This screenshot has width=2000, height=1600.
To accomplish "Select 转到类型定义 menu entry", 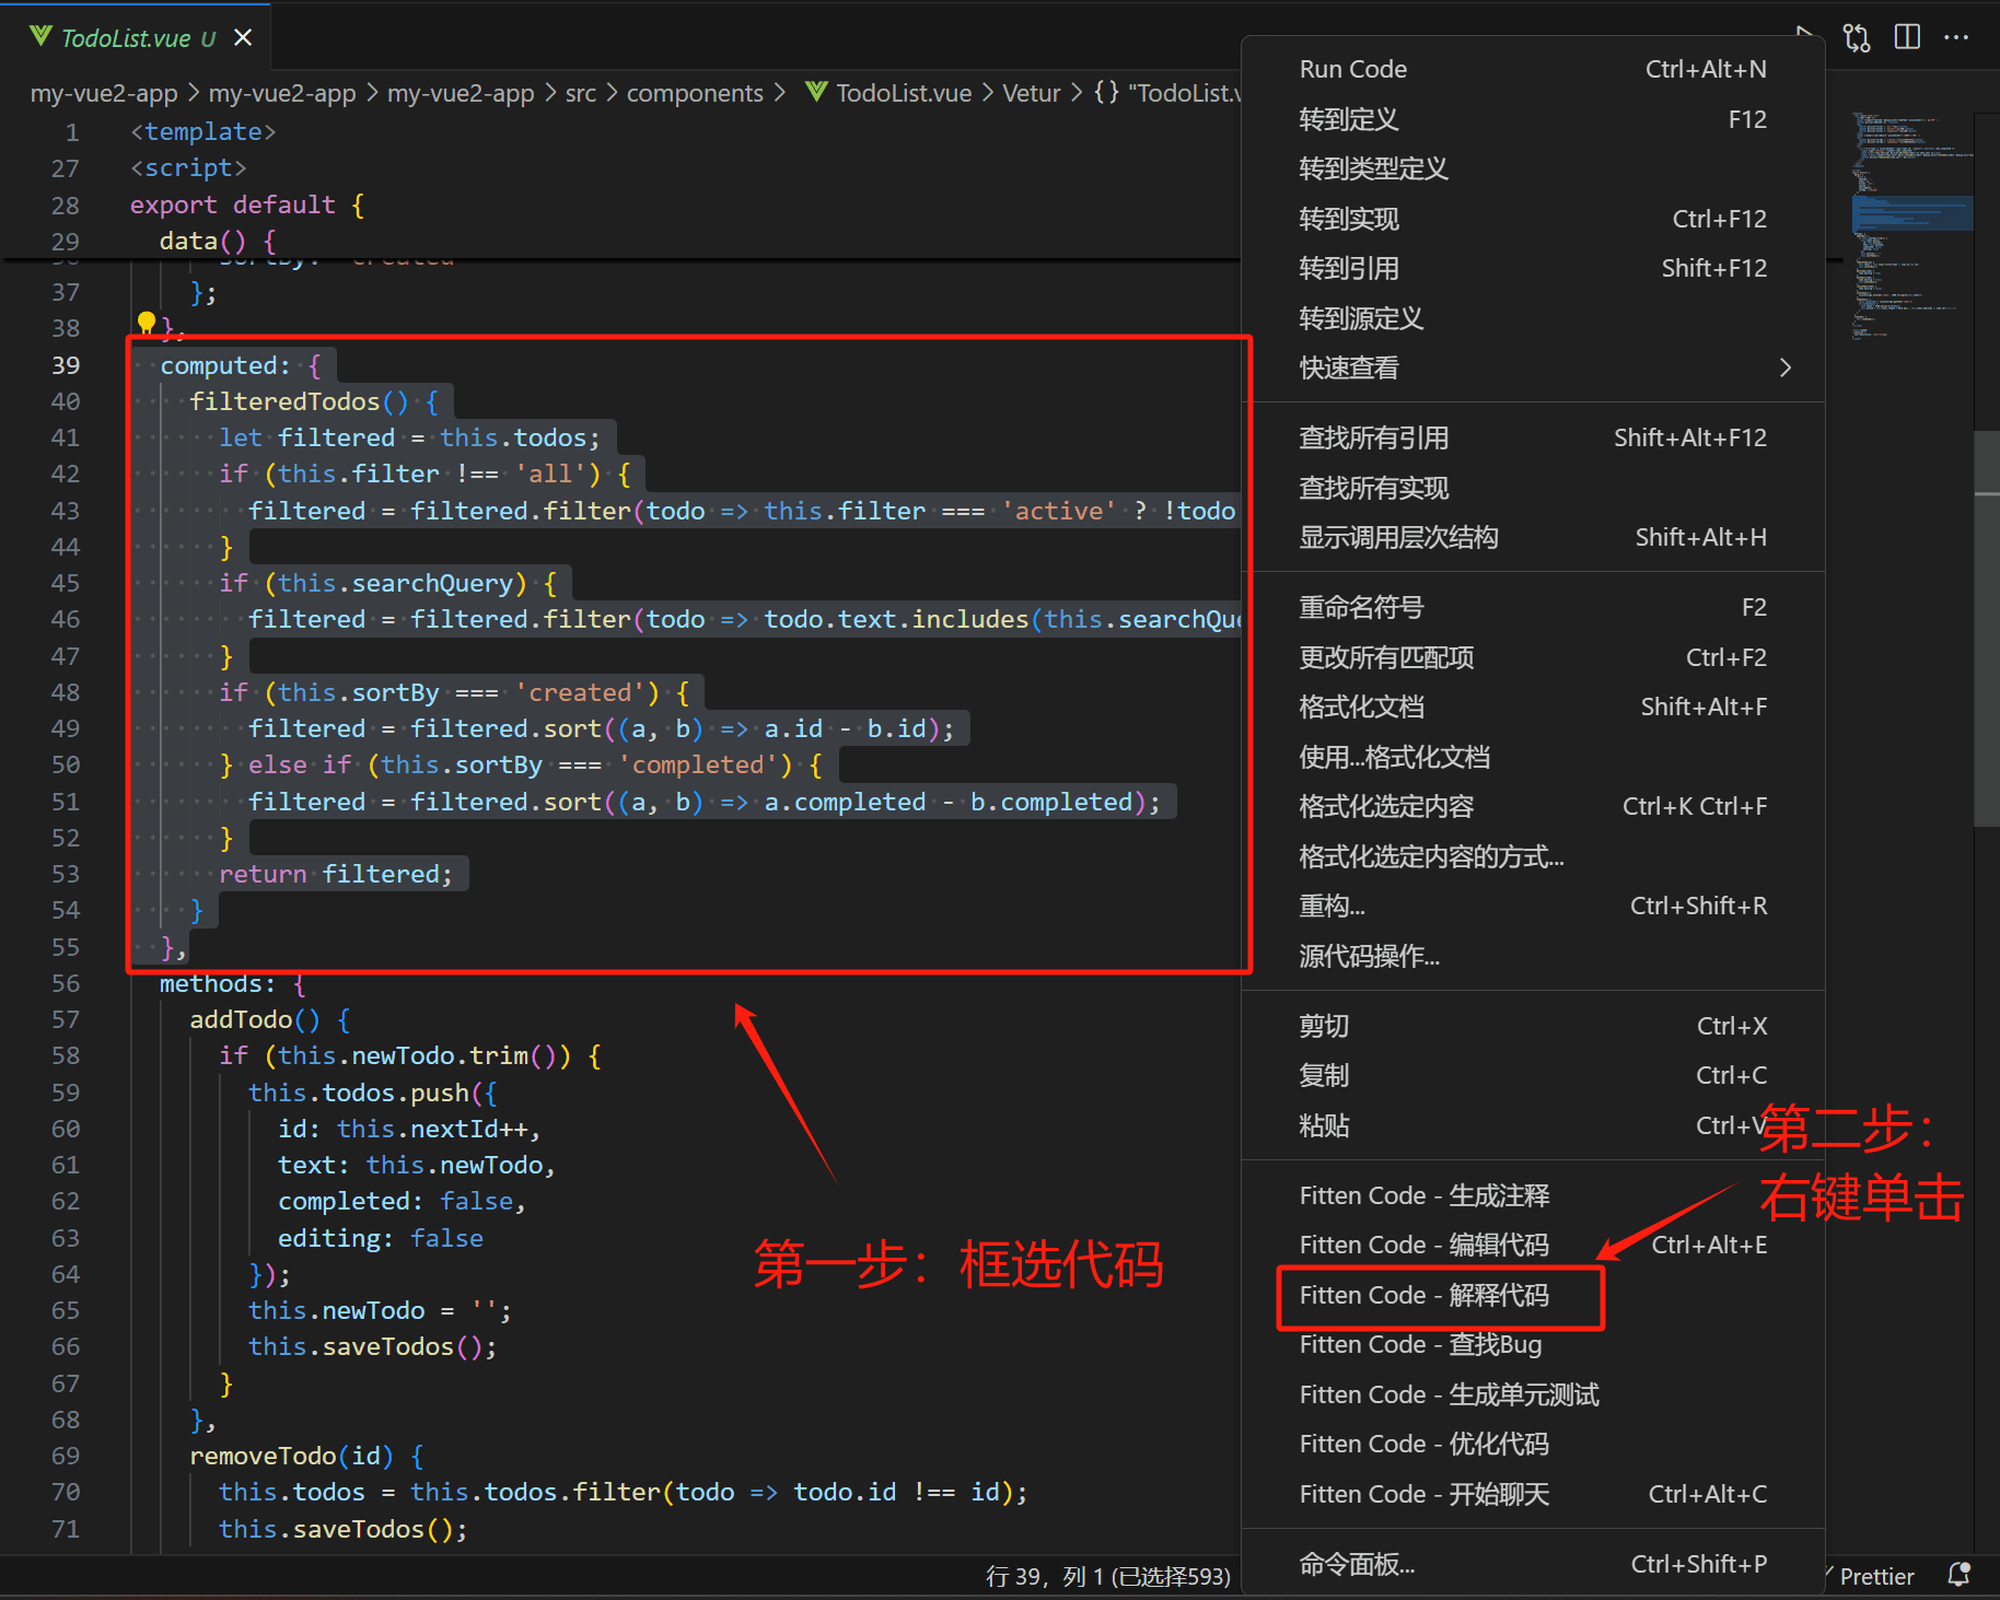I will pyautogui.click(x=1533, y=169).
